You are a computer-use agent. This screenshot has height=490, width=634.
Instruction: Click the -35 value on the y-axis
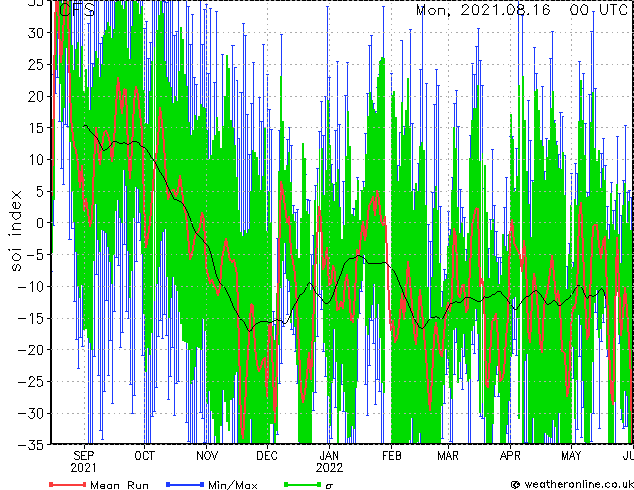[x=36, y=444]
